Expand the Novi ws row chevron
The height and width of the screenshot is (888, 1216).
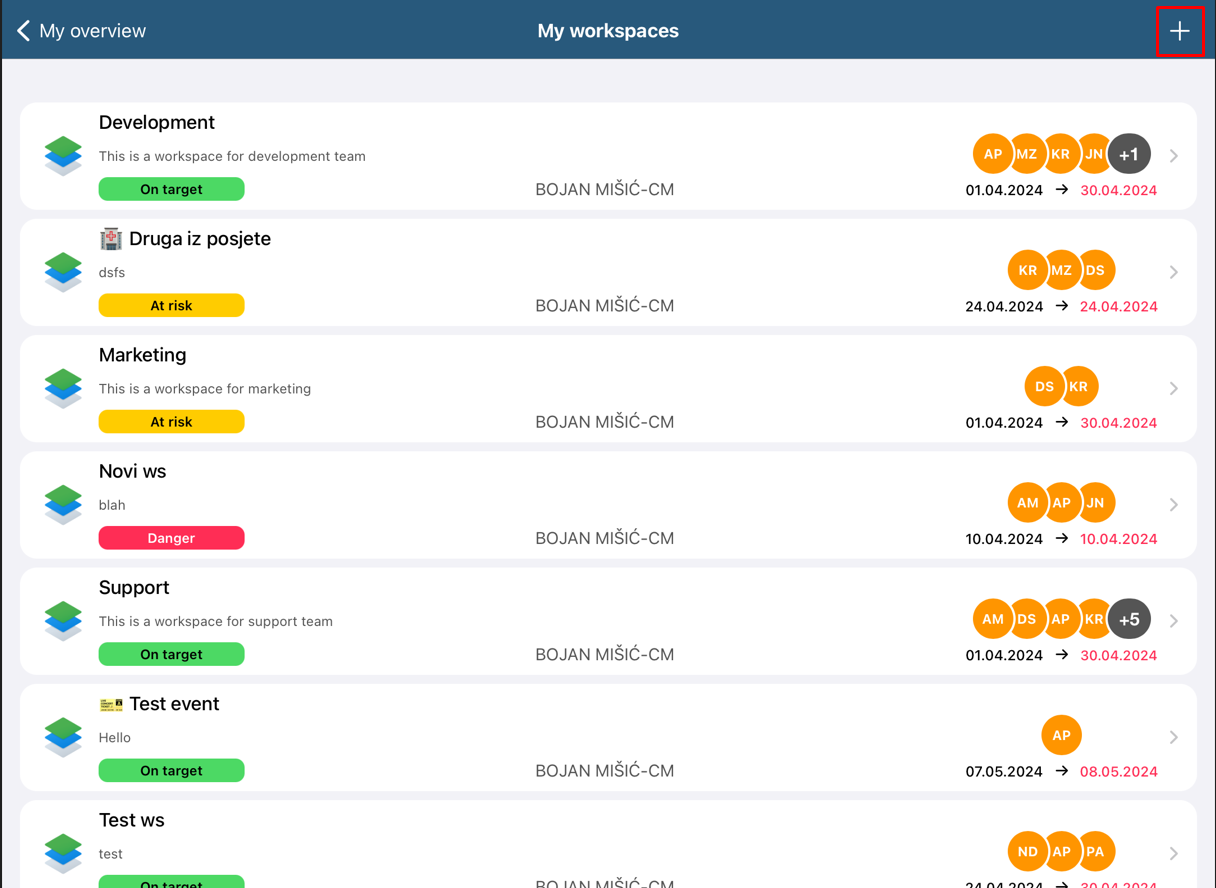click(1174, 505)
